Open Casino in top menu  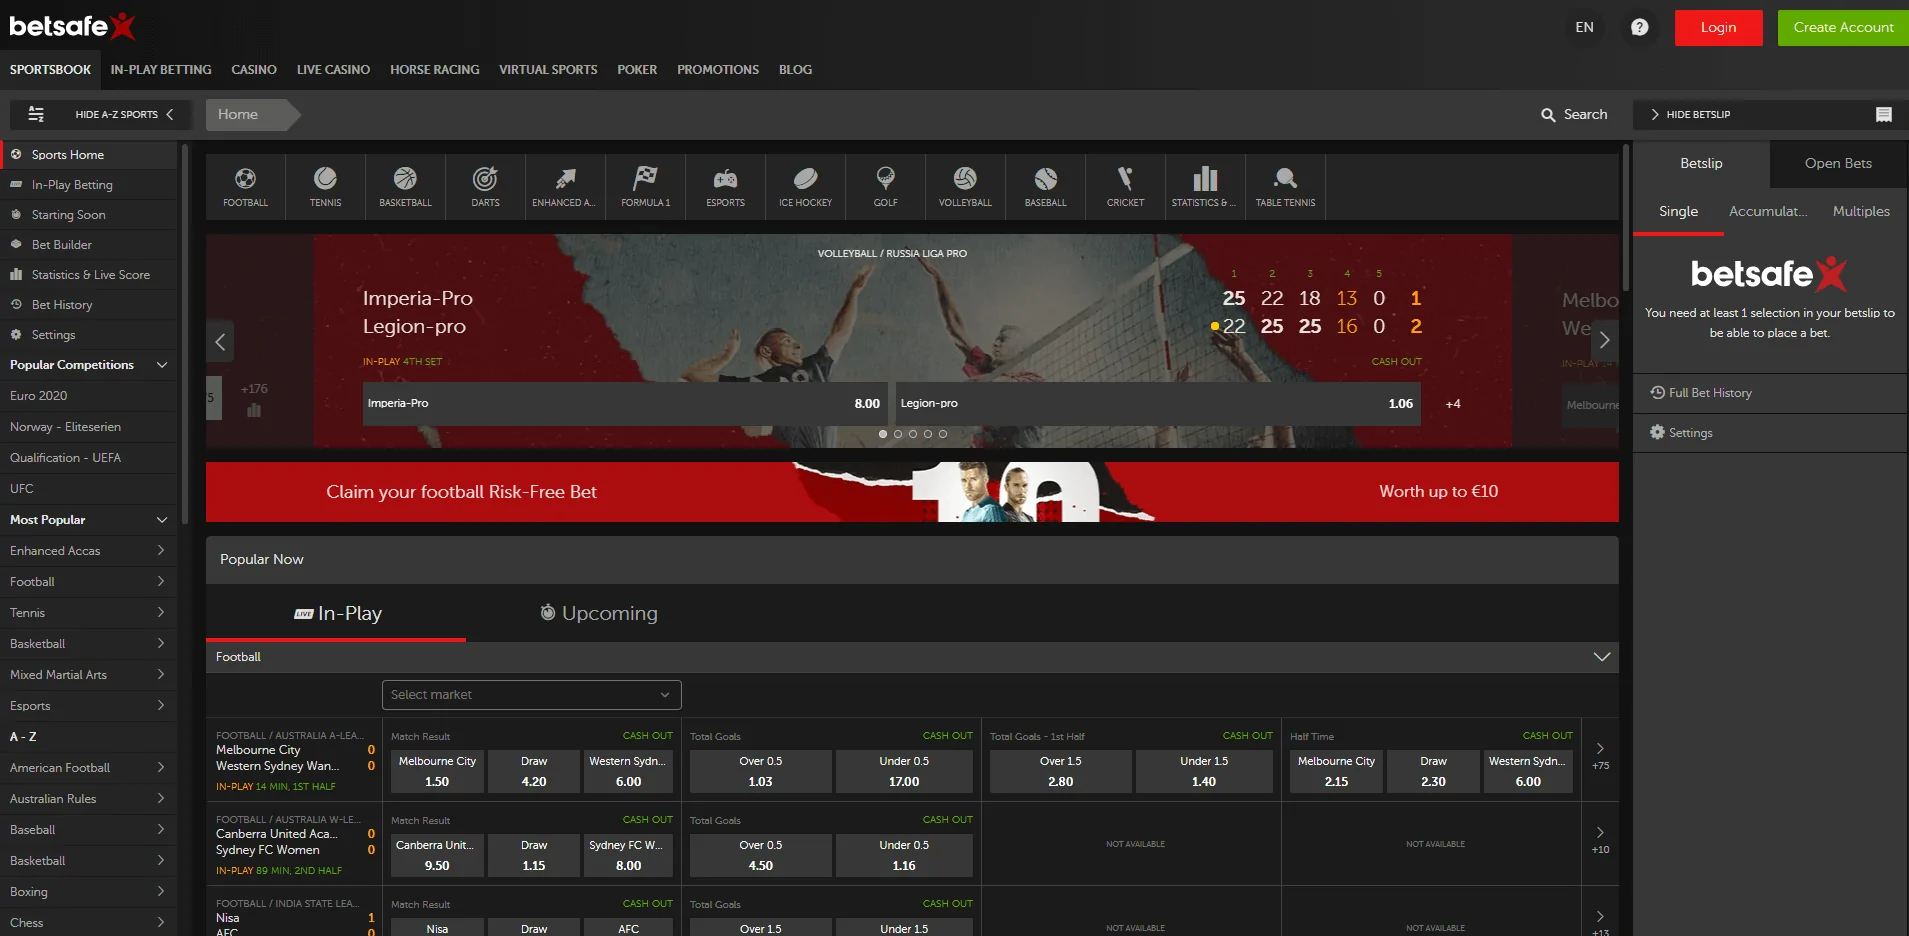[x=254, y=70]
